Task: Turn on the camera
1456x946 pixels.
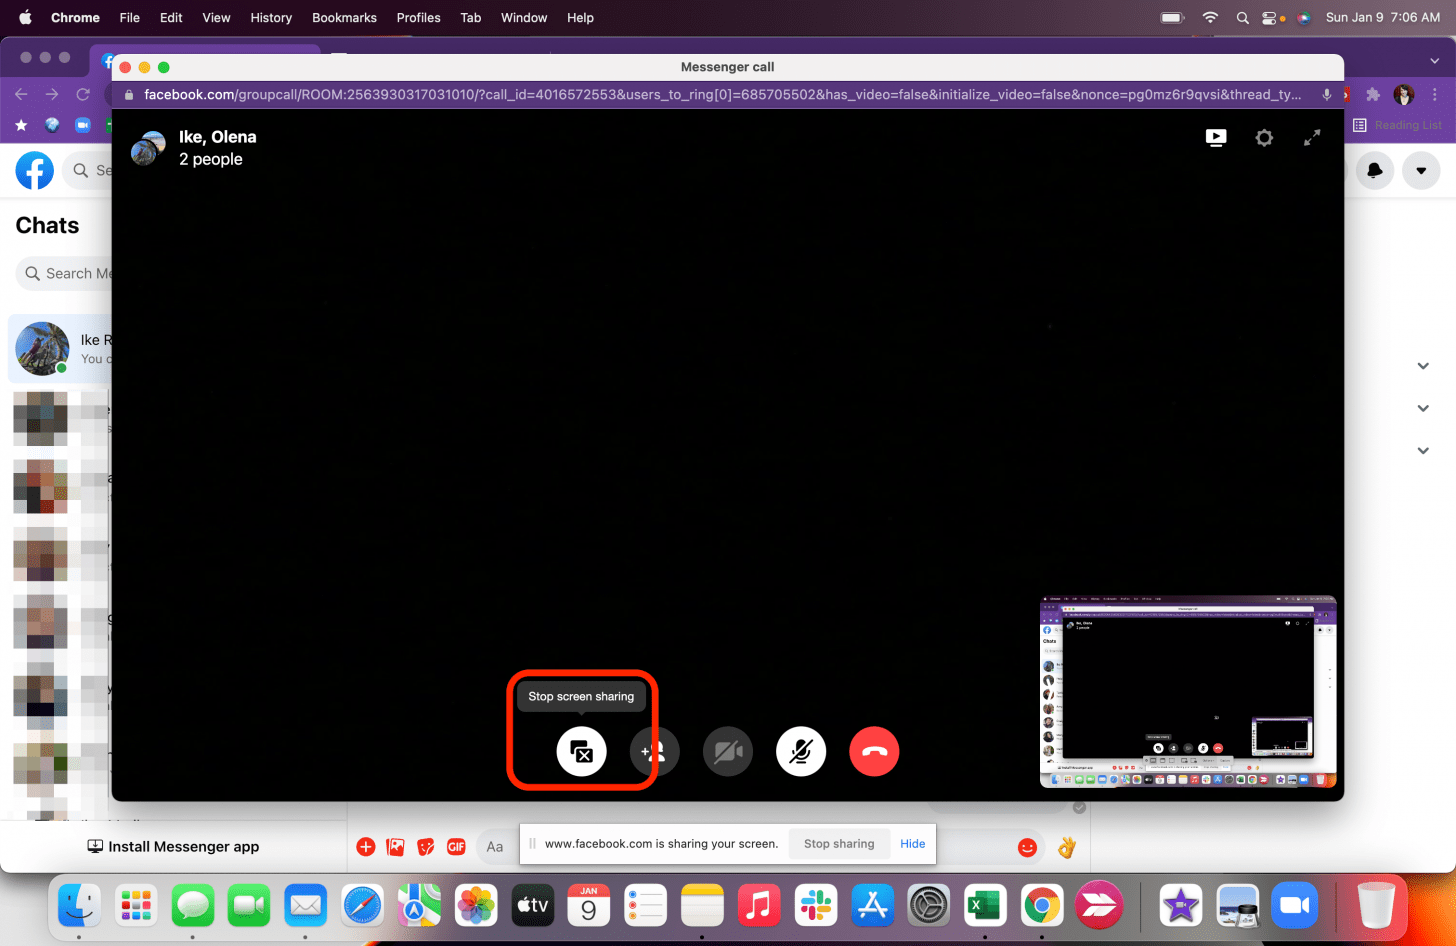Action: pyautogui.click(x=727, y=751)
